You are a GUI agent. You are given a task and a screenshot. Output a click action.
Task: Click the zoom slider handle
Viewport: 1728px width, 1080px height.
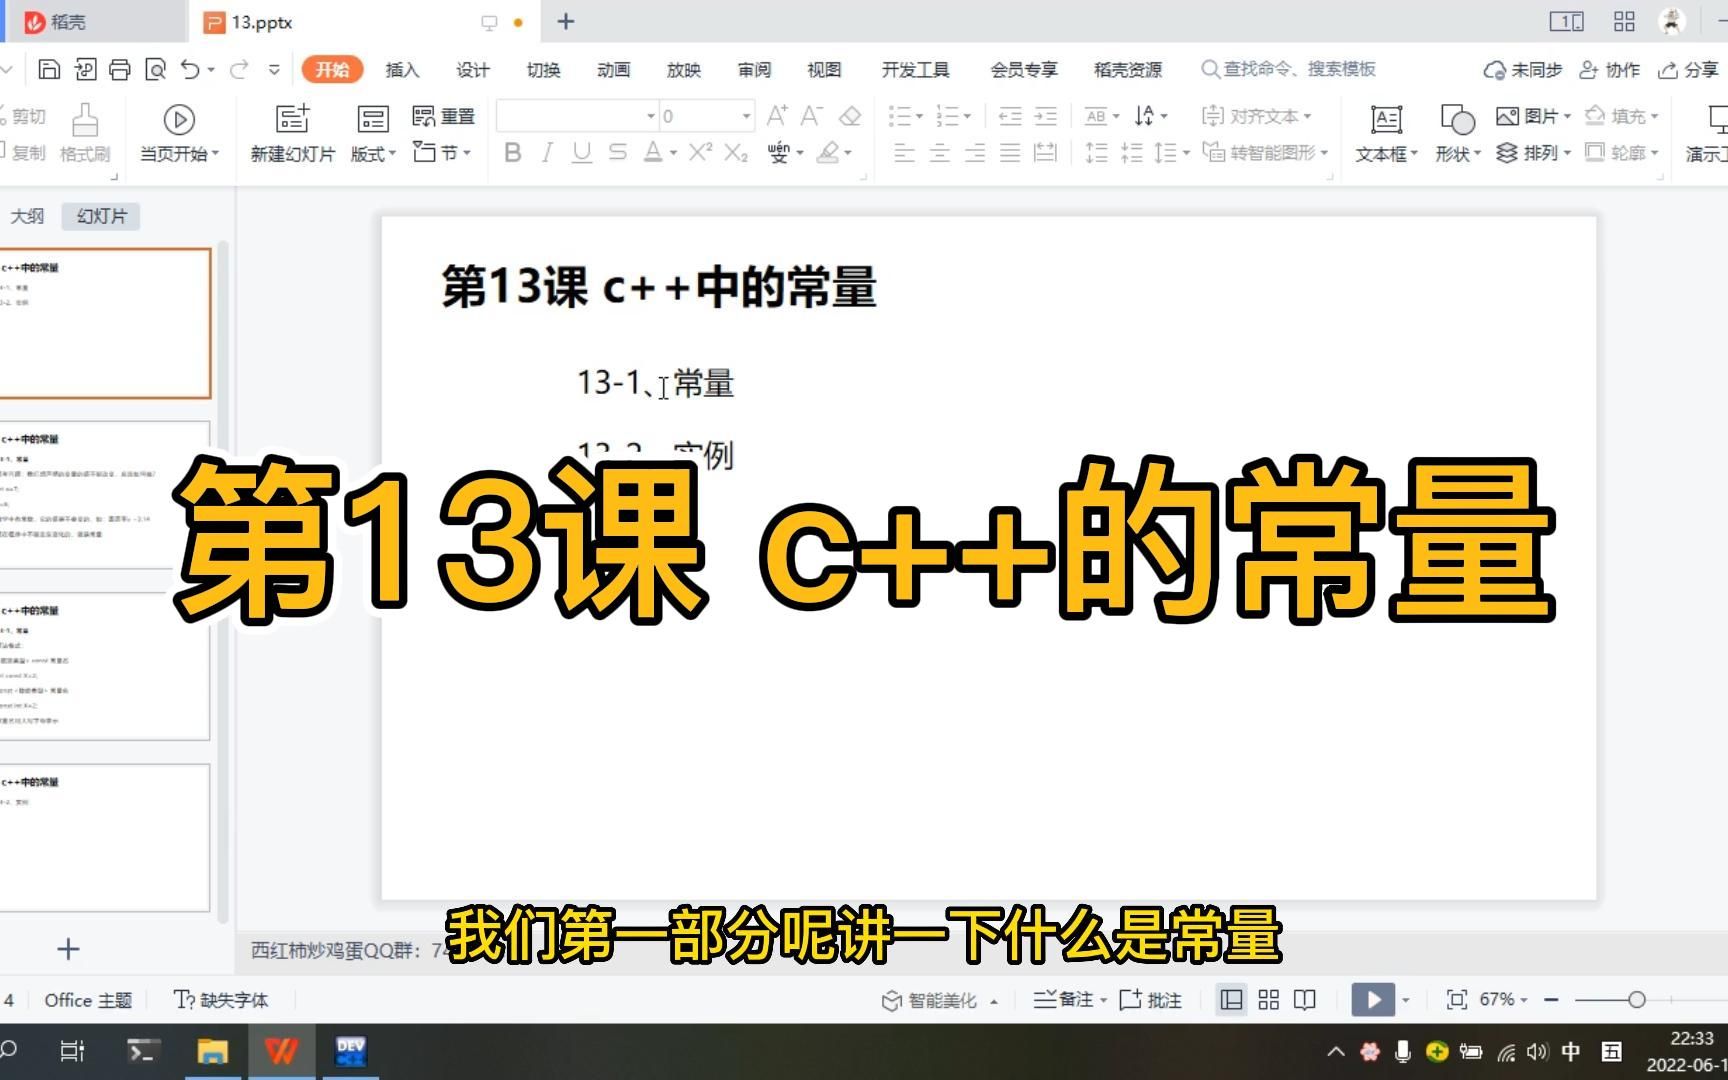(x=1637, y=1000)
